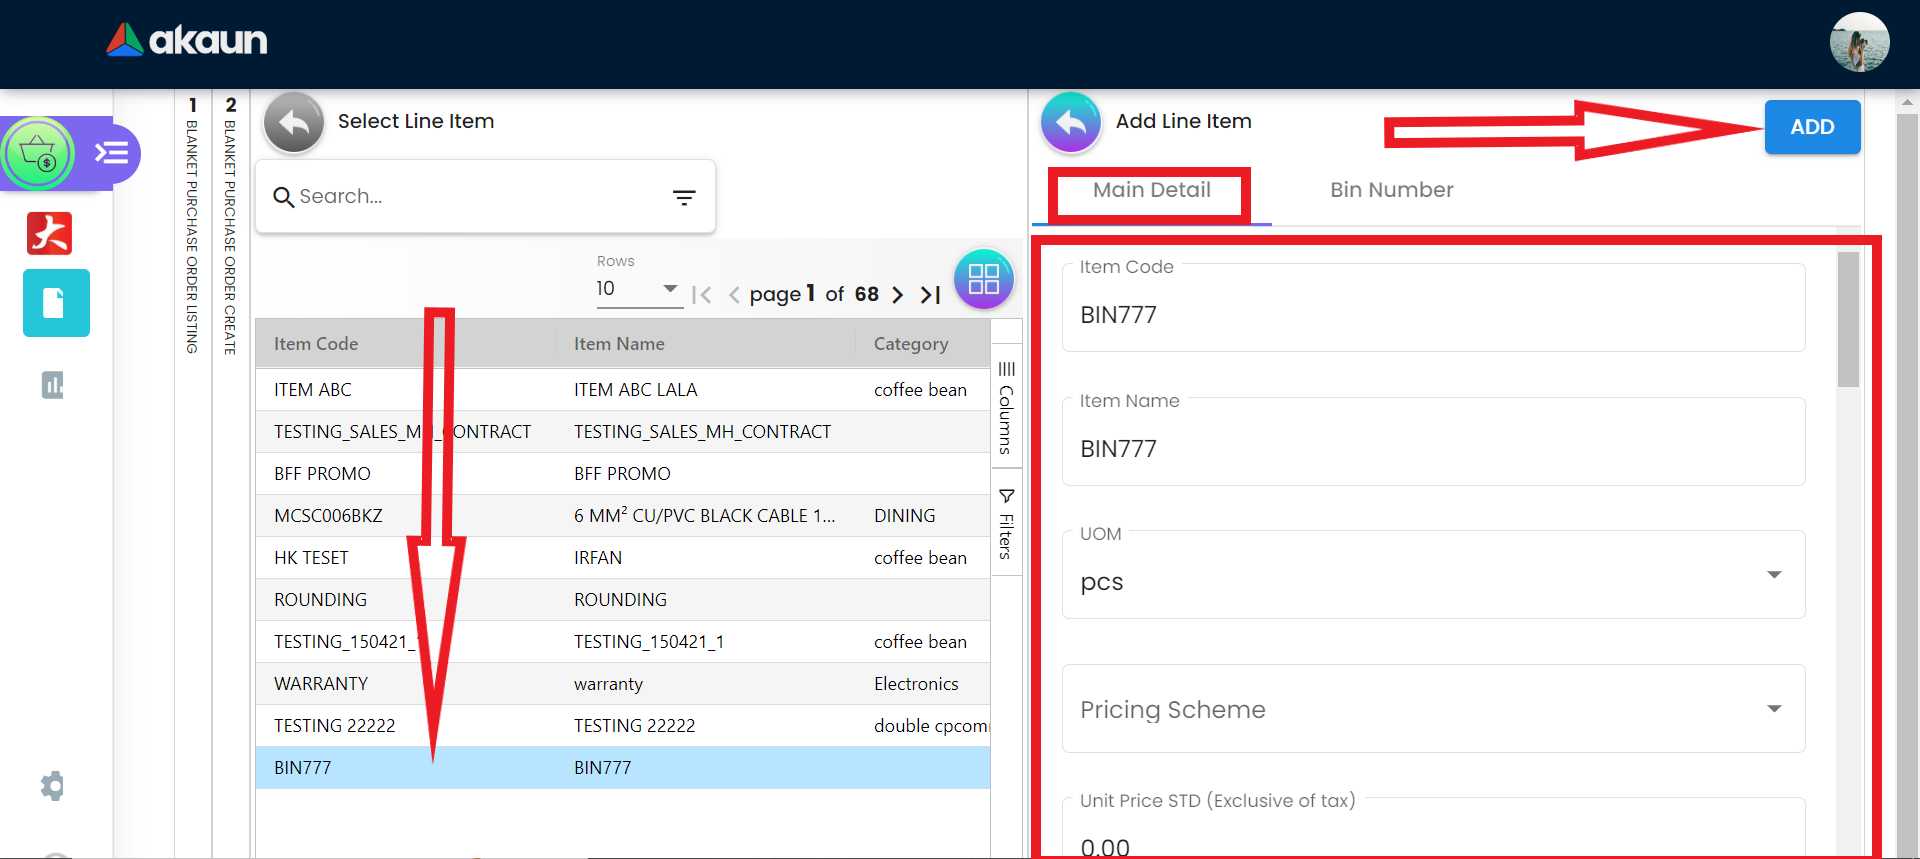Select the TESTING_150421_1 row
Screen dimensions: 1920x859
622,642
